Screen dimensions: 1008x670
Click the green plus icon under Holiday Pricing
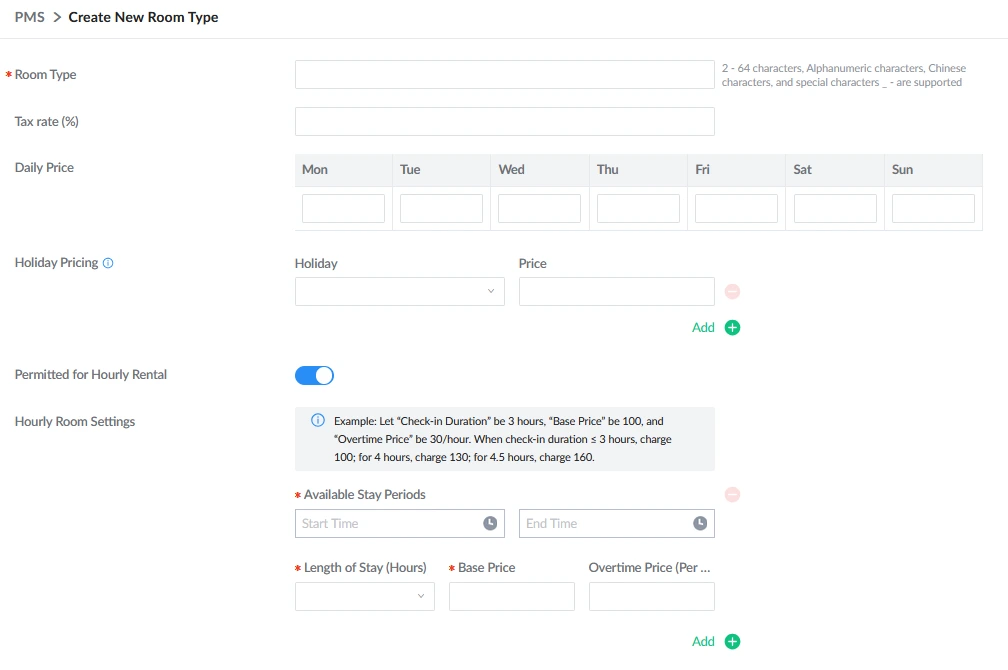[x=732, y=328]
